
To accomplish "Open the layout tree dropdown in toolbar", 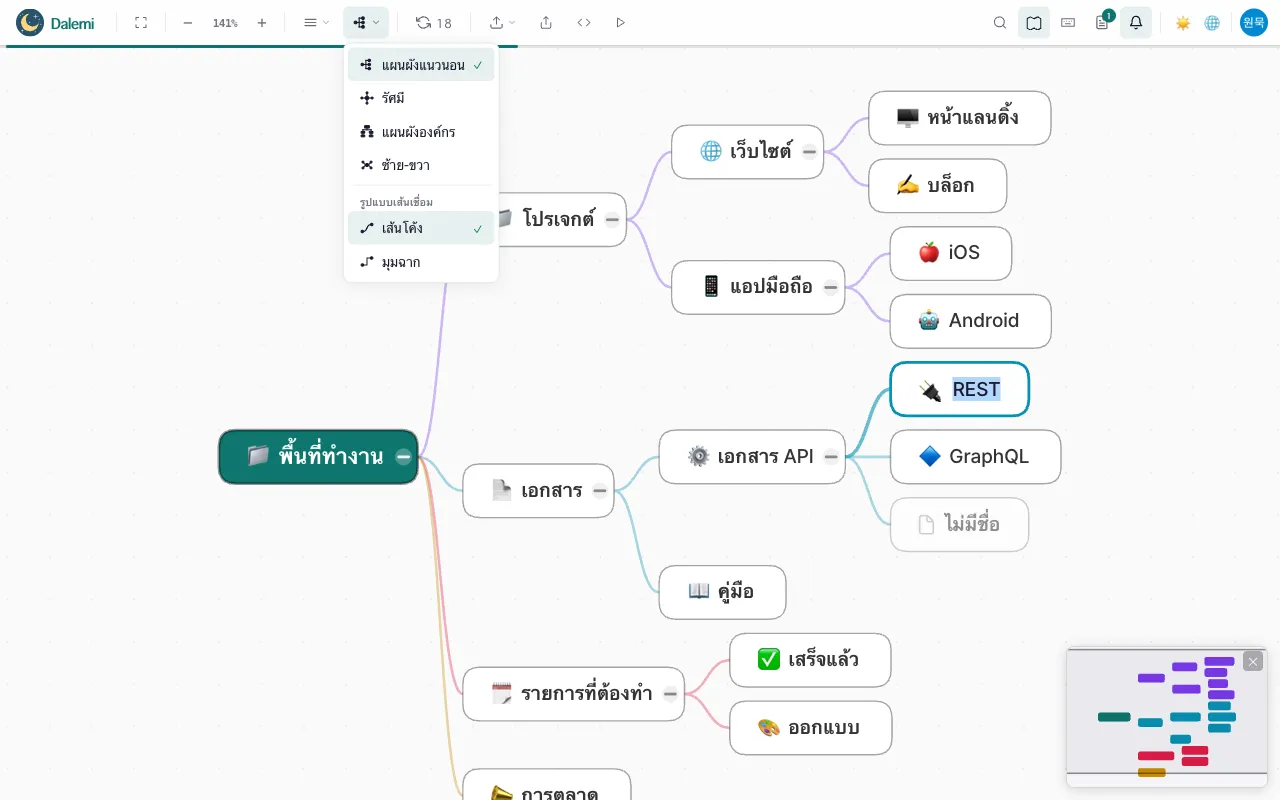I will pyautogui.click(x=366, y=23).
